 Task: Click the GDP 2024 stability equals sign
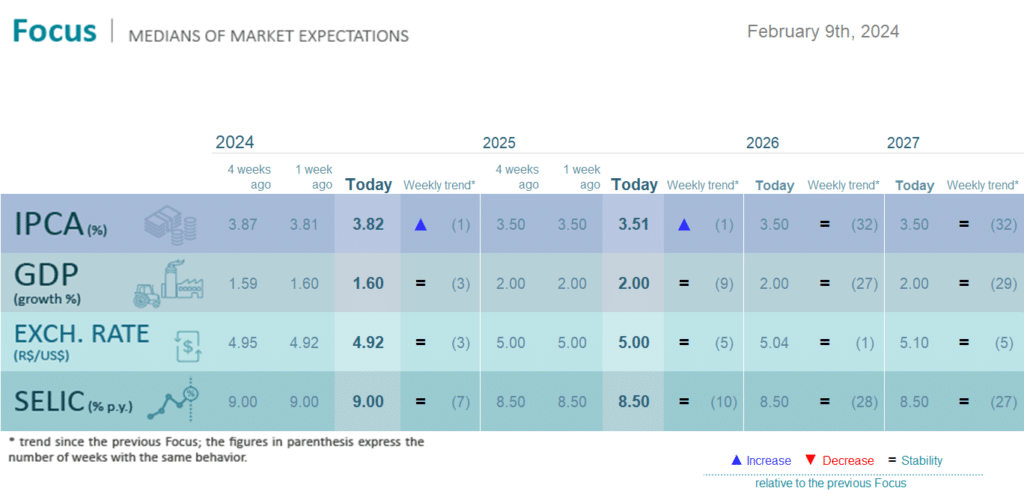pos(421,284)
